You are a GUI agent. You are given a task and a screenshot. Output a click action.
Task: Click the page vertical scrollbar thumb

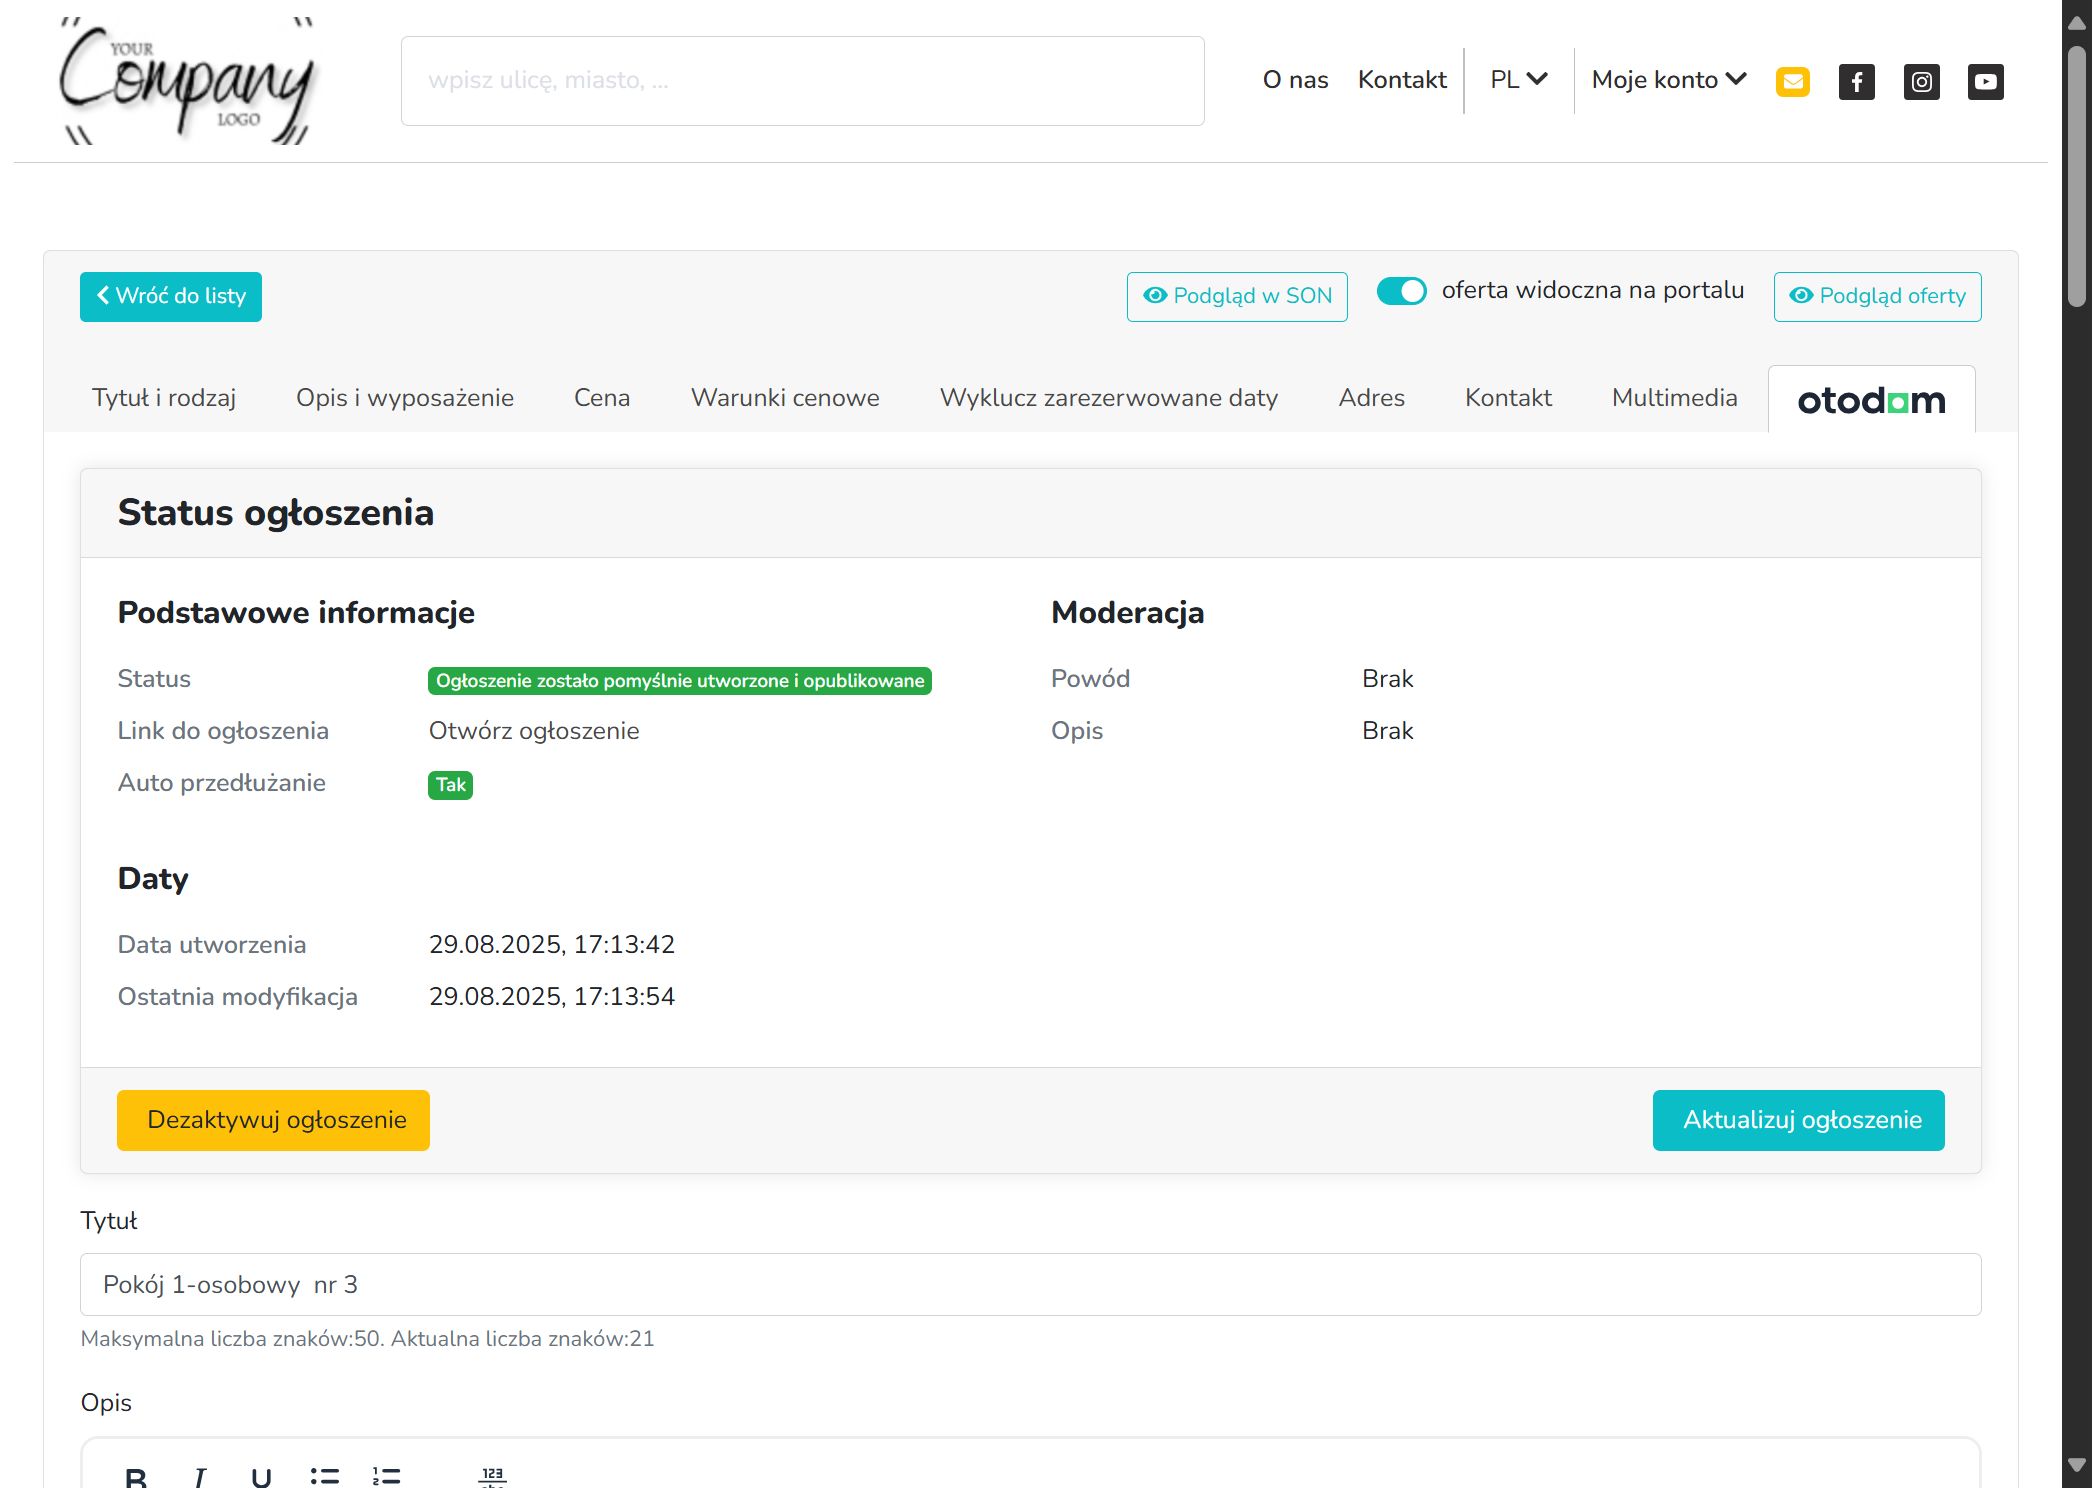[2077, 175]
